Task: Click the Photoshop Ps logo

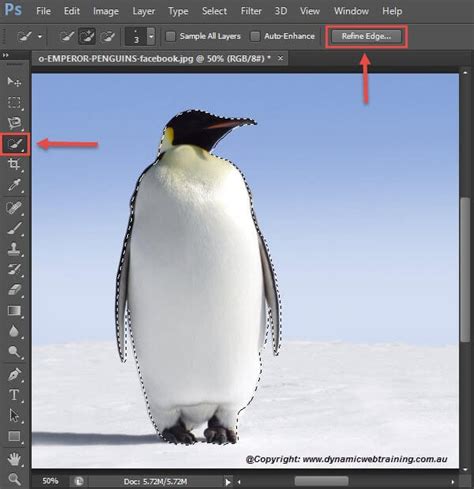Action: click(x=13, y=10)
